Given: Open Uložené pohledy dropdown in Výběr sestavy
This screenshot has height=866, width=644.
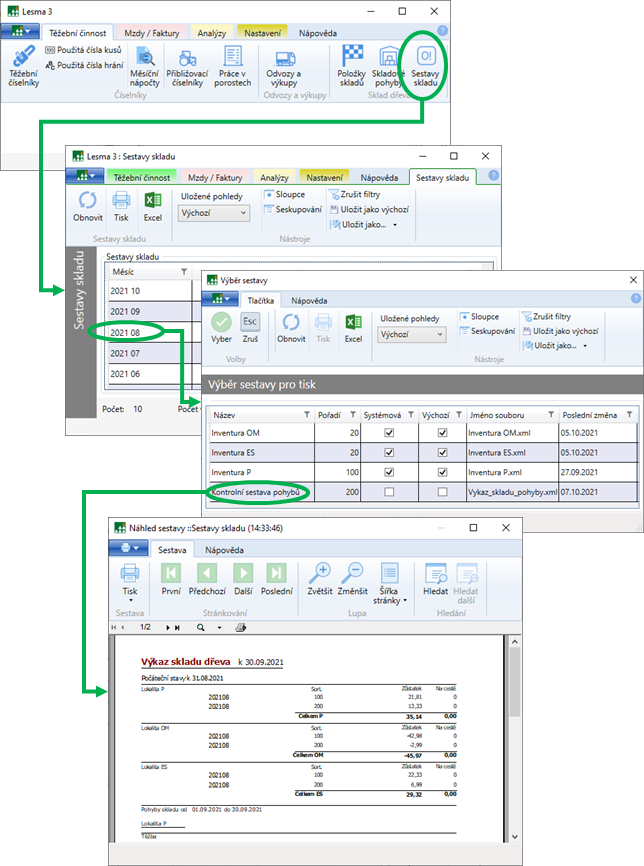Looking at the screenshot, I should (412, 336).
